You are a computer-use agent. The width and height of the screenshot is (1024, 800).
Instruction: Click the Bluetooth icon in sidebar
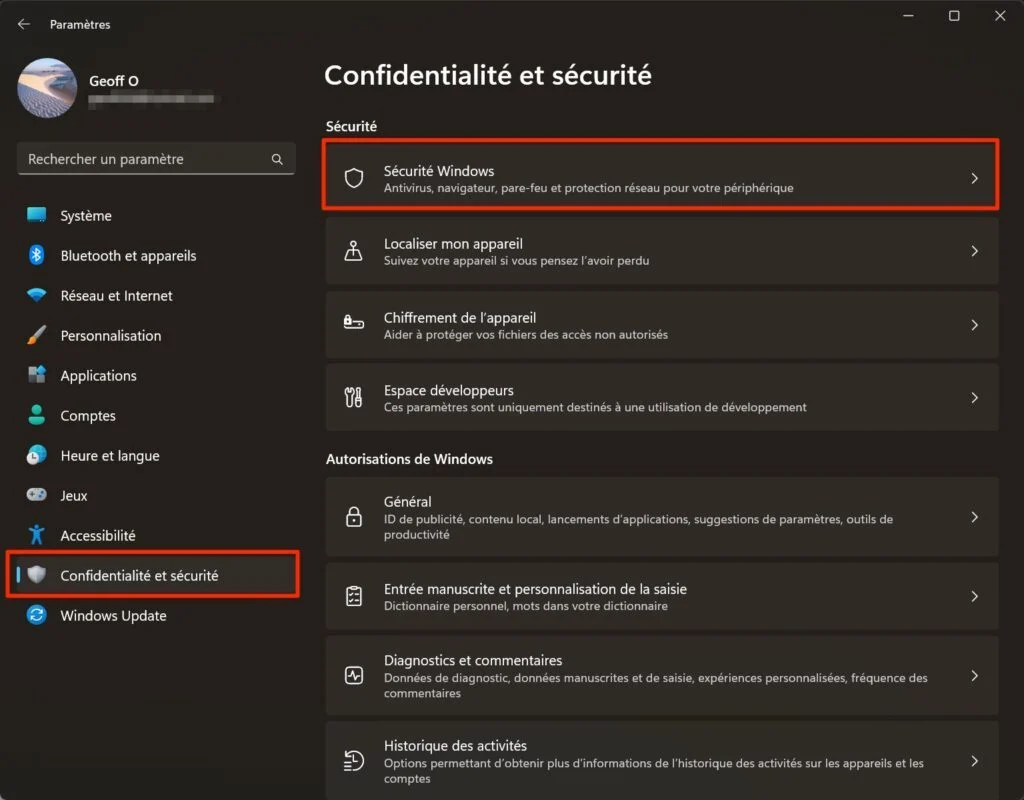point(37,255)
